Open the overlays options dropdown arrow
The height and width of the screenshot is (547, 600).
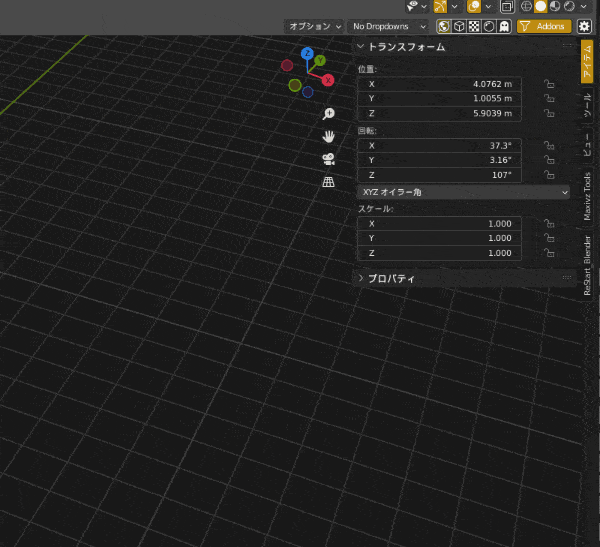488,7
